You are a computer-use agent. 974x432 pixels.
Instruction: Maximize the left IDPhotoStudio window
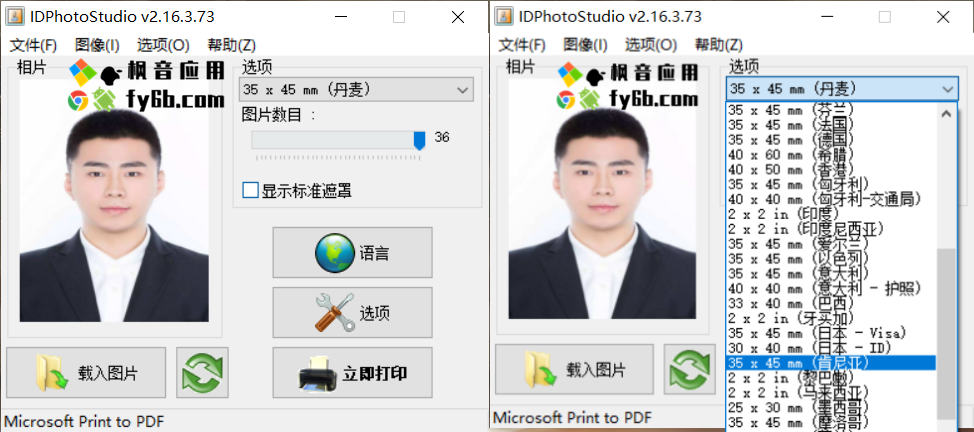tap(399, 17)
